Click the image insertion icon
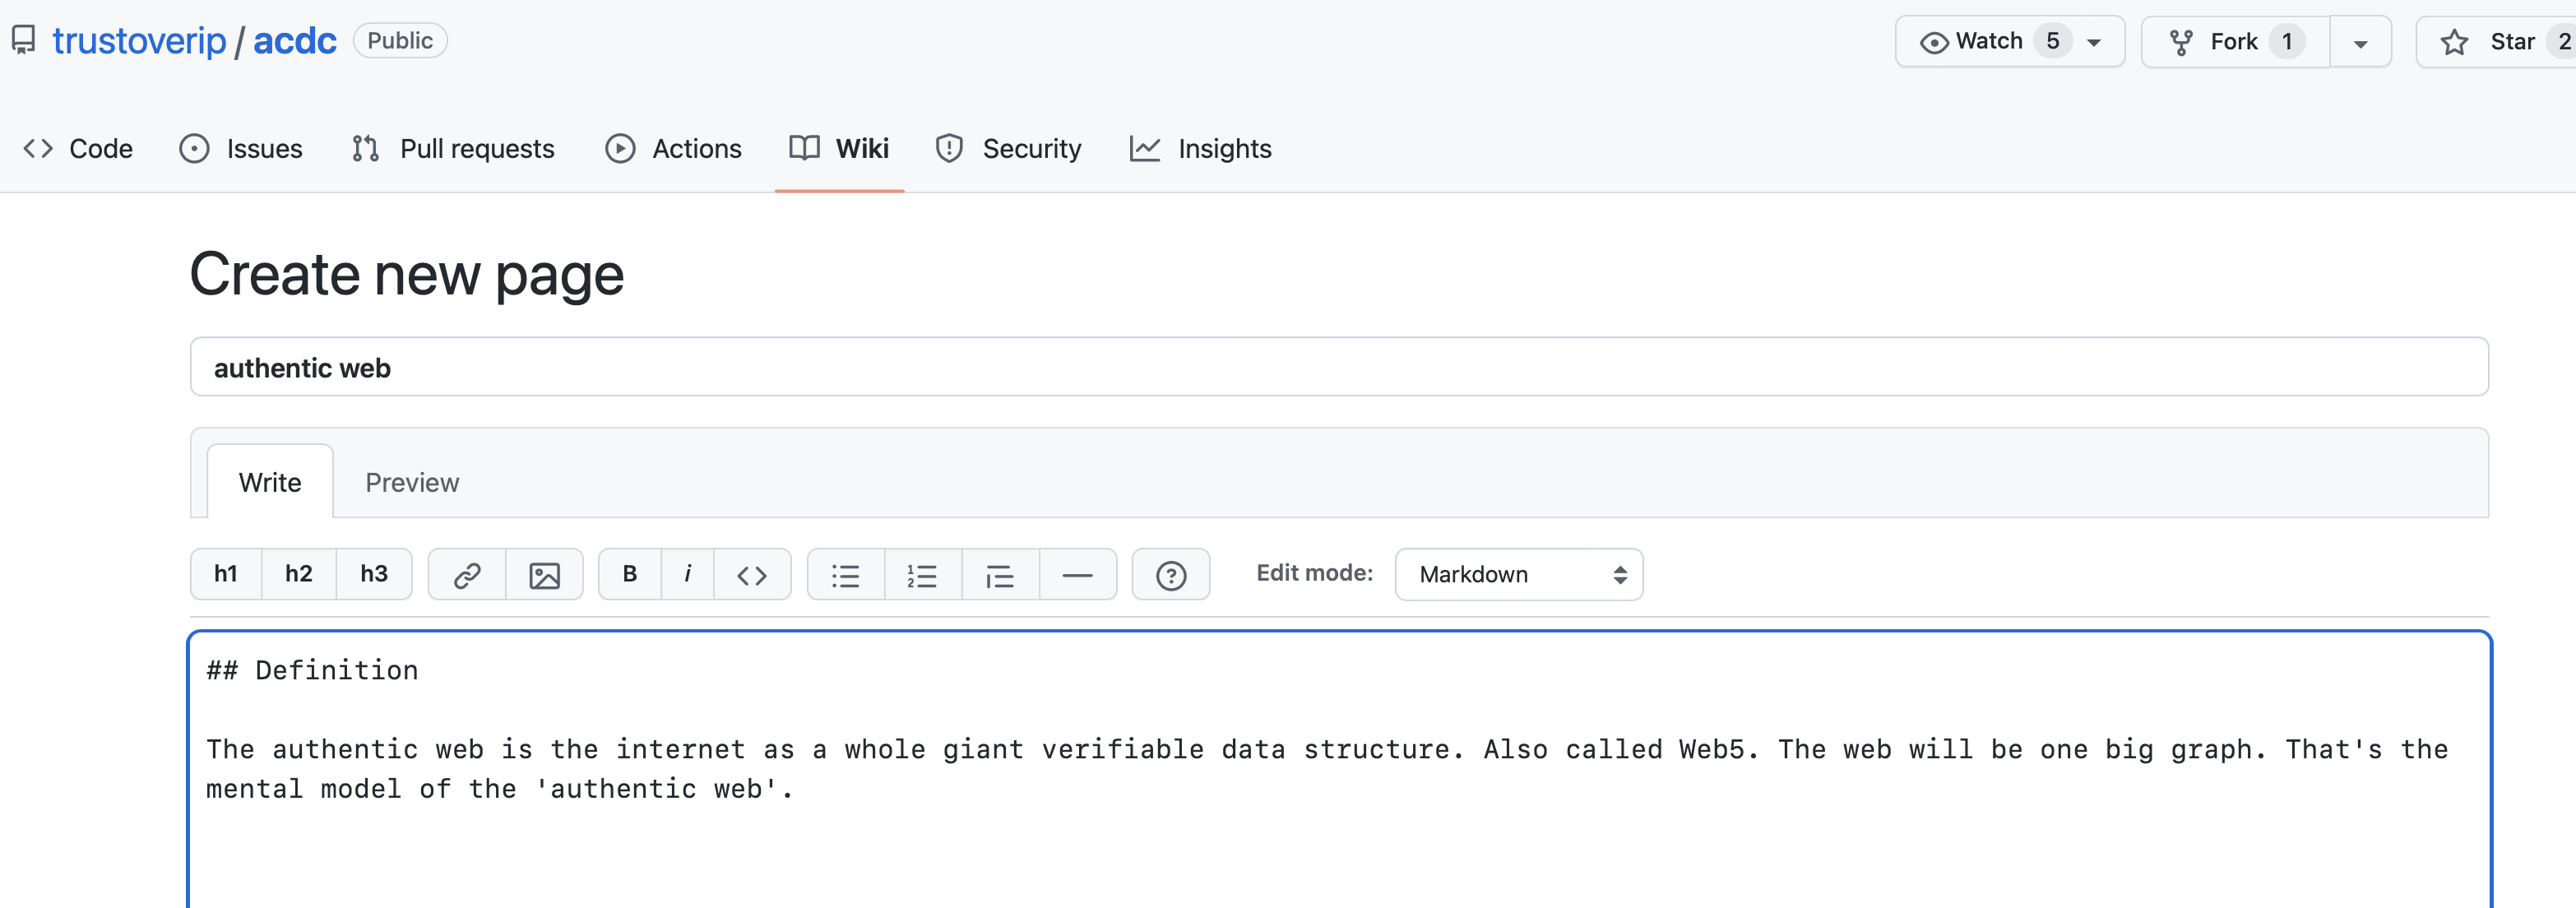Image resolution: width=2576 pixels, height=908 pixels. pos(544,573)
